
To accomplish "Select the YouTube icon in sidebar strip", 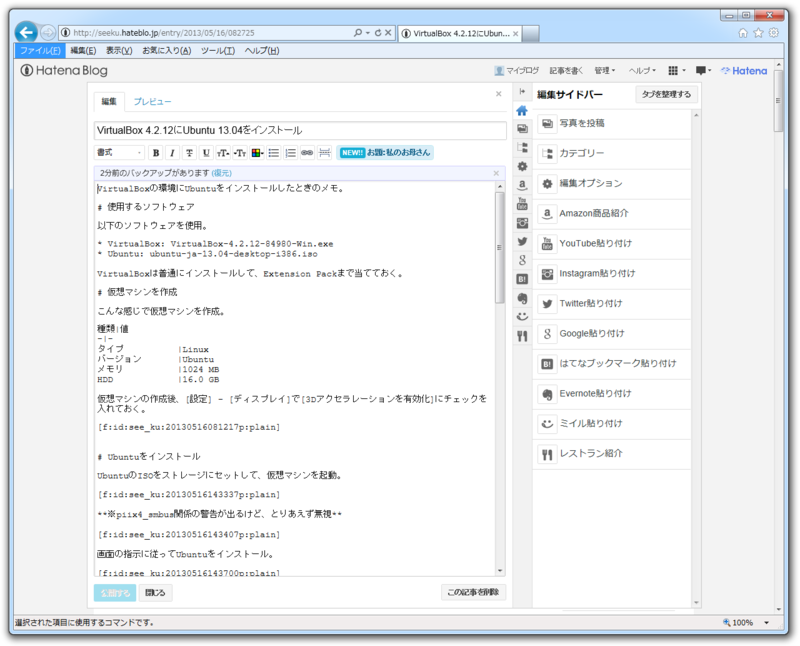I will [522, 204].
